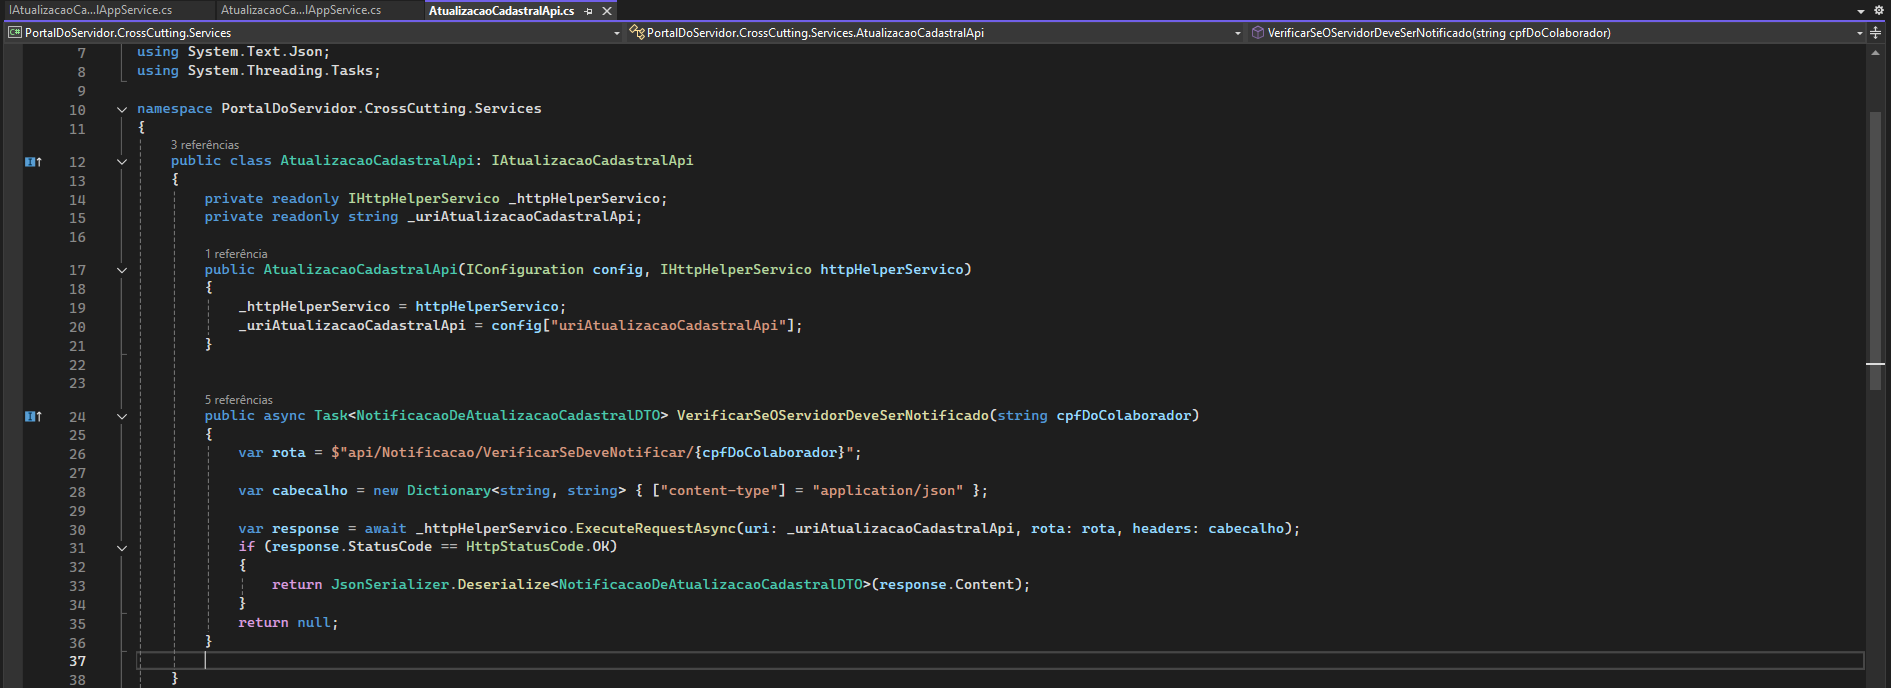The image size is (1891, 688).
Task: Open the editor window settings gear
Action: pos(1878,10)
